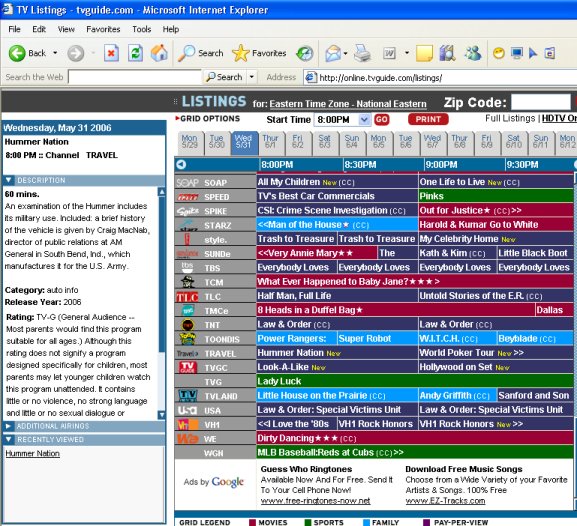
Task: Click the Research books icon
Action: (447, 53)
